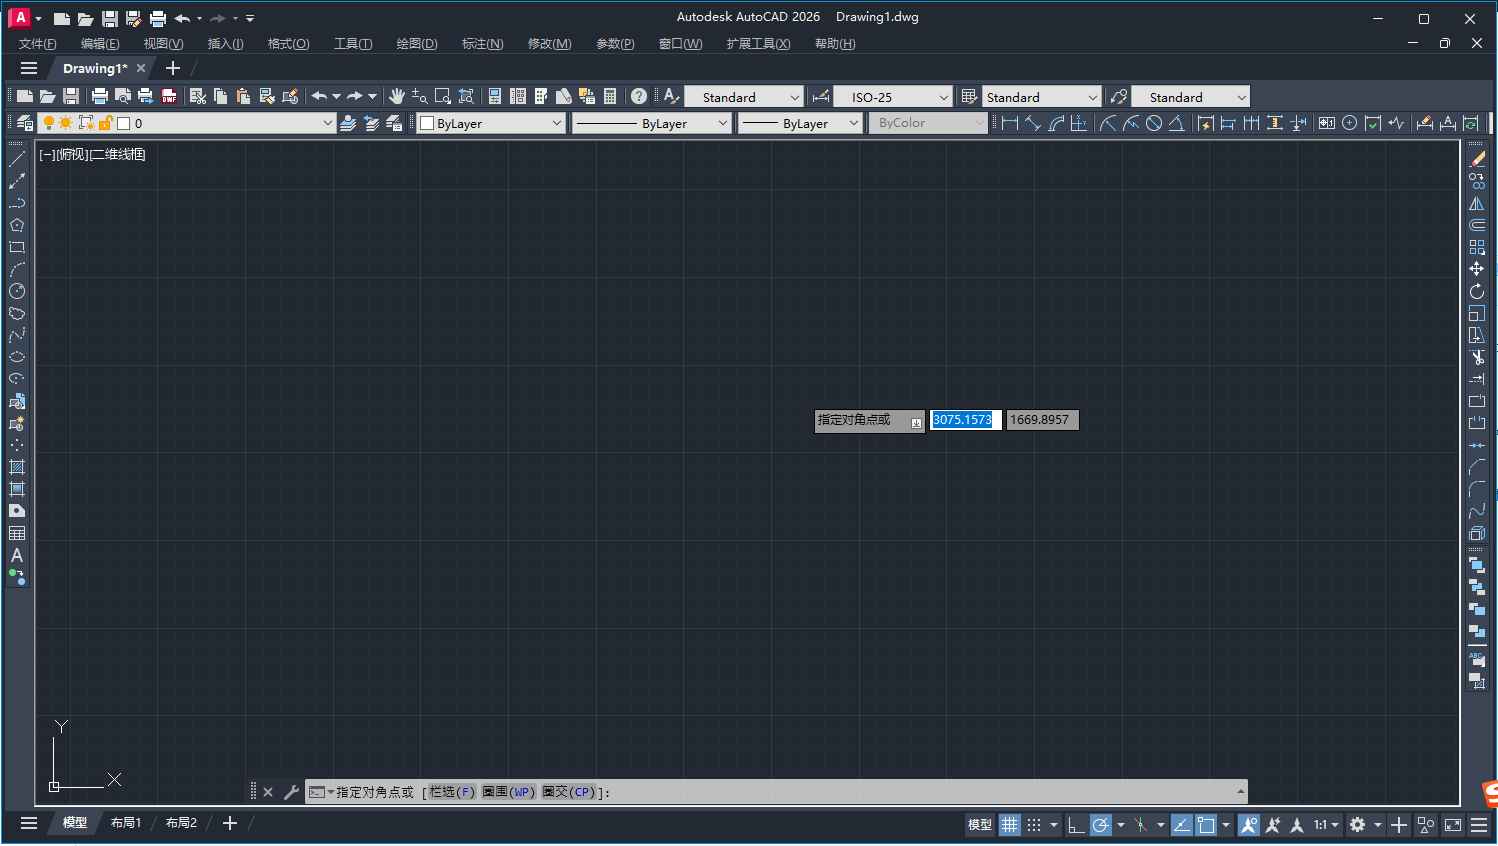Open the 格式 menu
Viewport: 1498px width, 846px height.
[x=288, y=43]
